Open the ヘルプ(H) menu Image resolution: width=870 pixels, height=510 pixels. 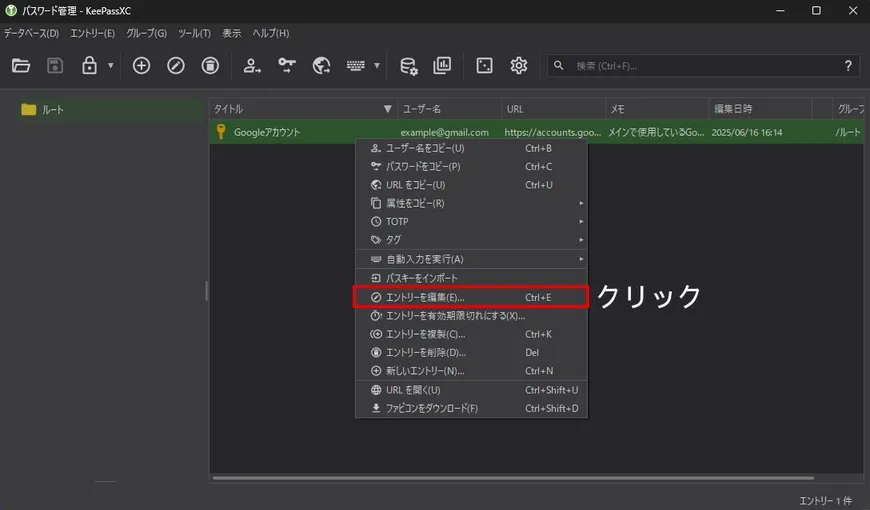pos(271,33)
